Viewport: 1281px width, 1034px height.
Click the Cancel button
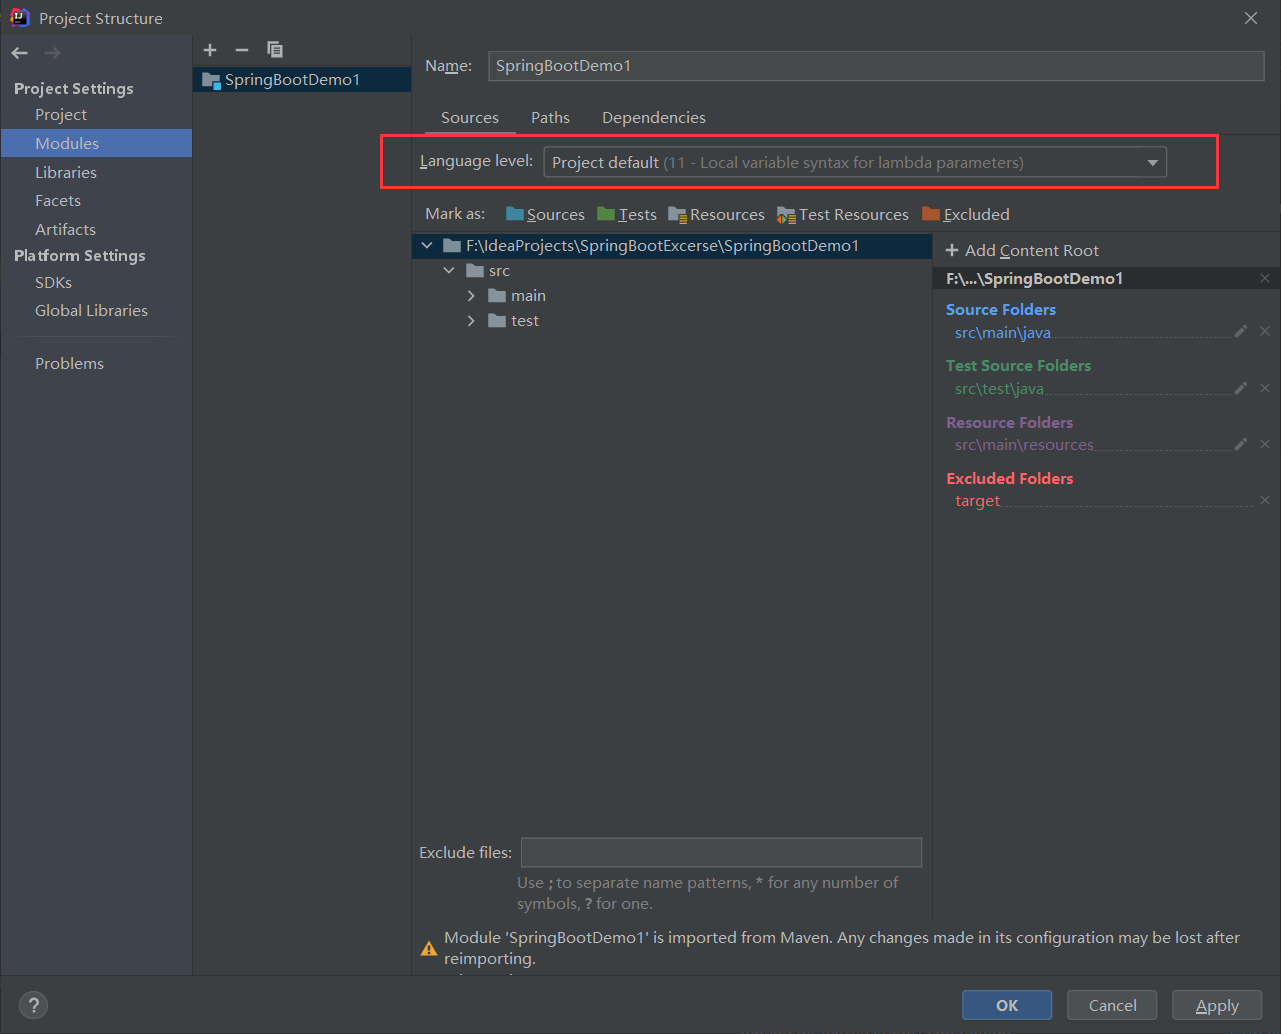pyautogui.click(x=1112, y=1005)
